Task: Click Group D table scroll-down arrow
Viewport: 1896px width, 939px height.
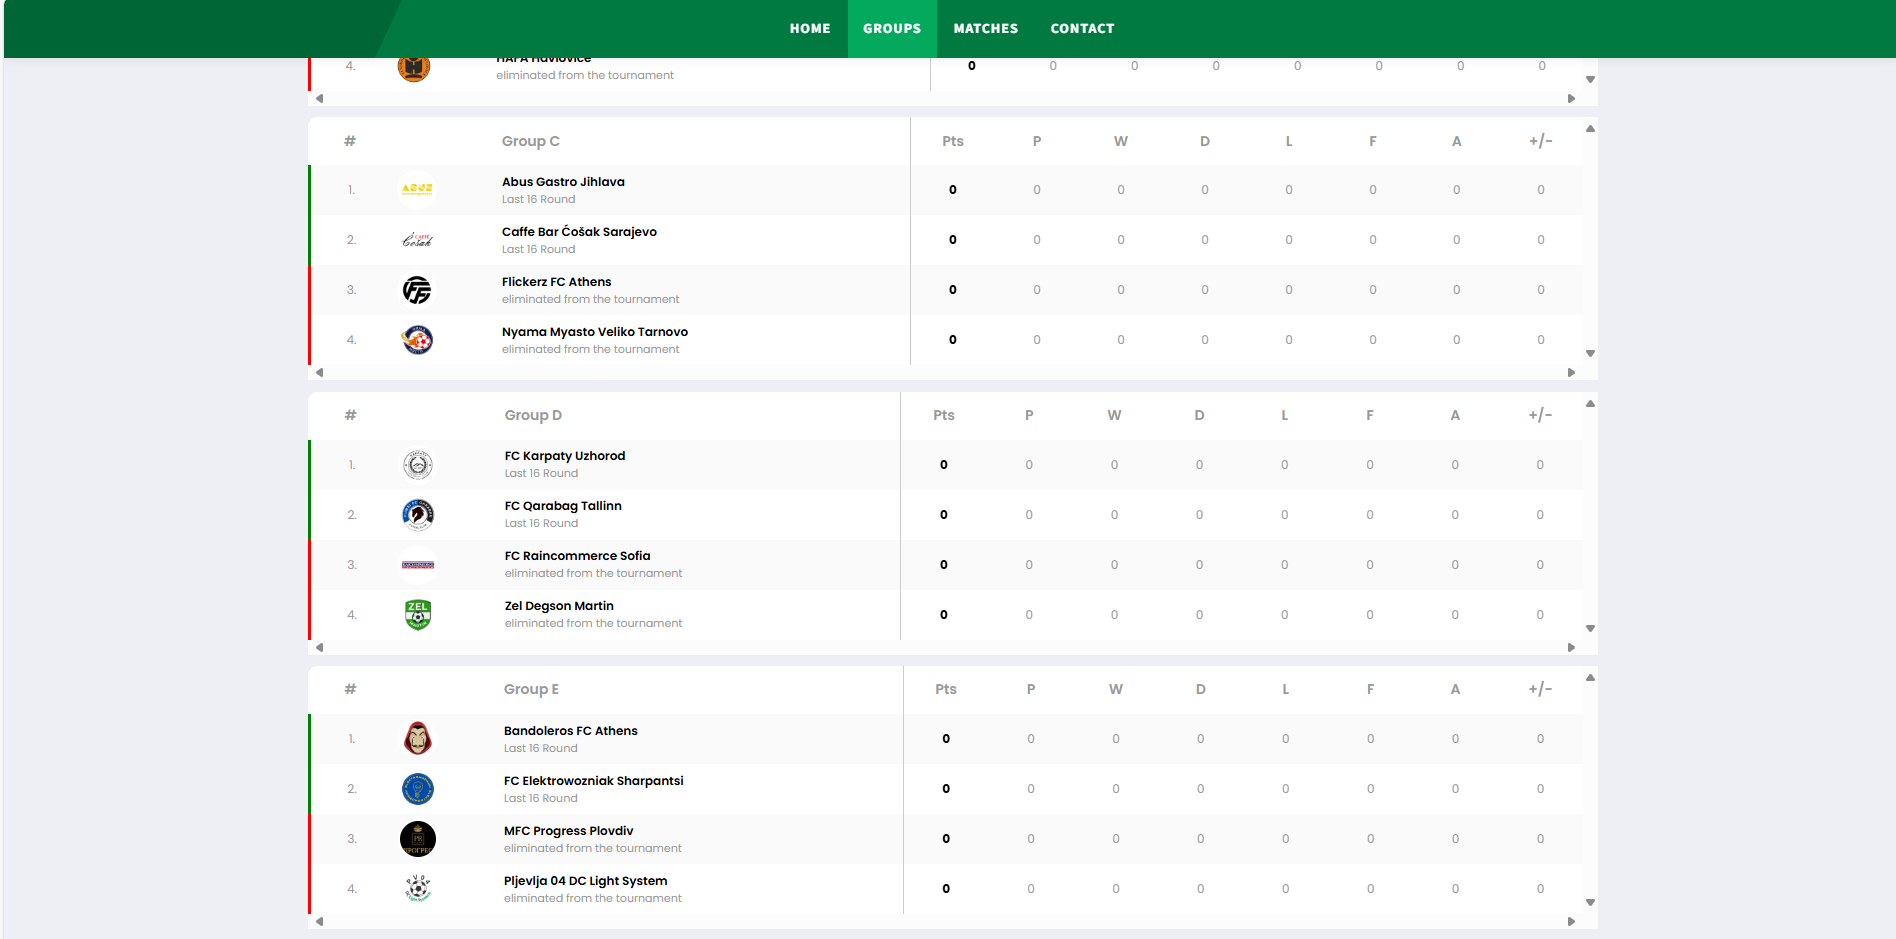Action: [x=1590, y=629]
